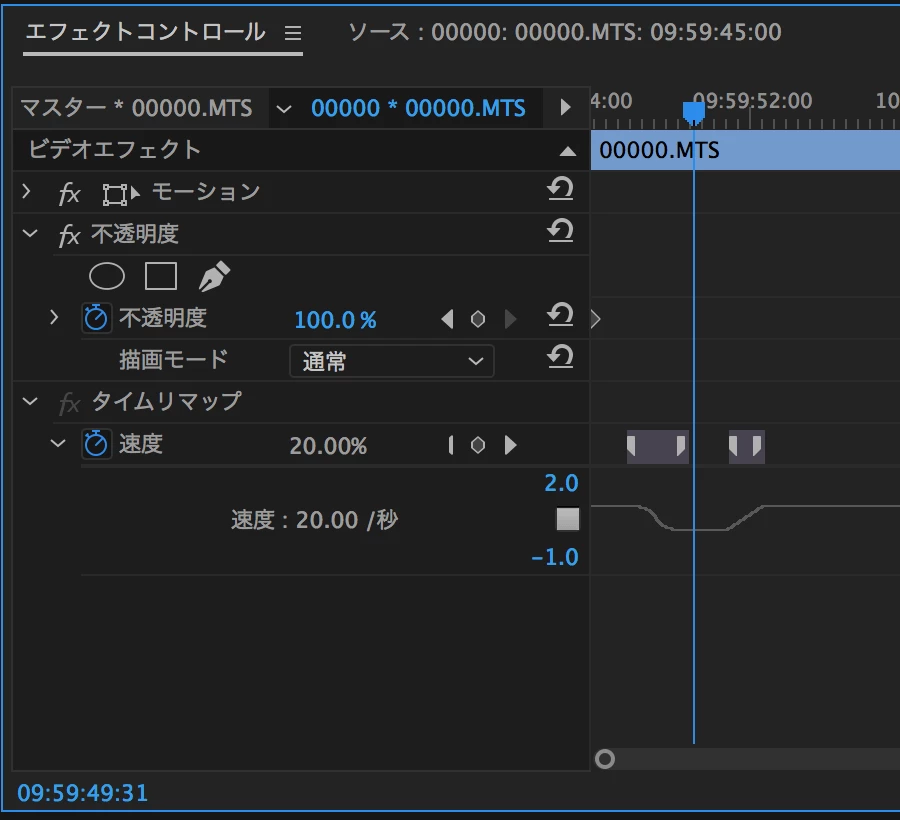Click the 20.00% speed value
This screenshot has width=900, height=820.
328,446
